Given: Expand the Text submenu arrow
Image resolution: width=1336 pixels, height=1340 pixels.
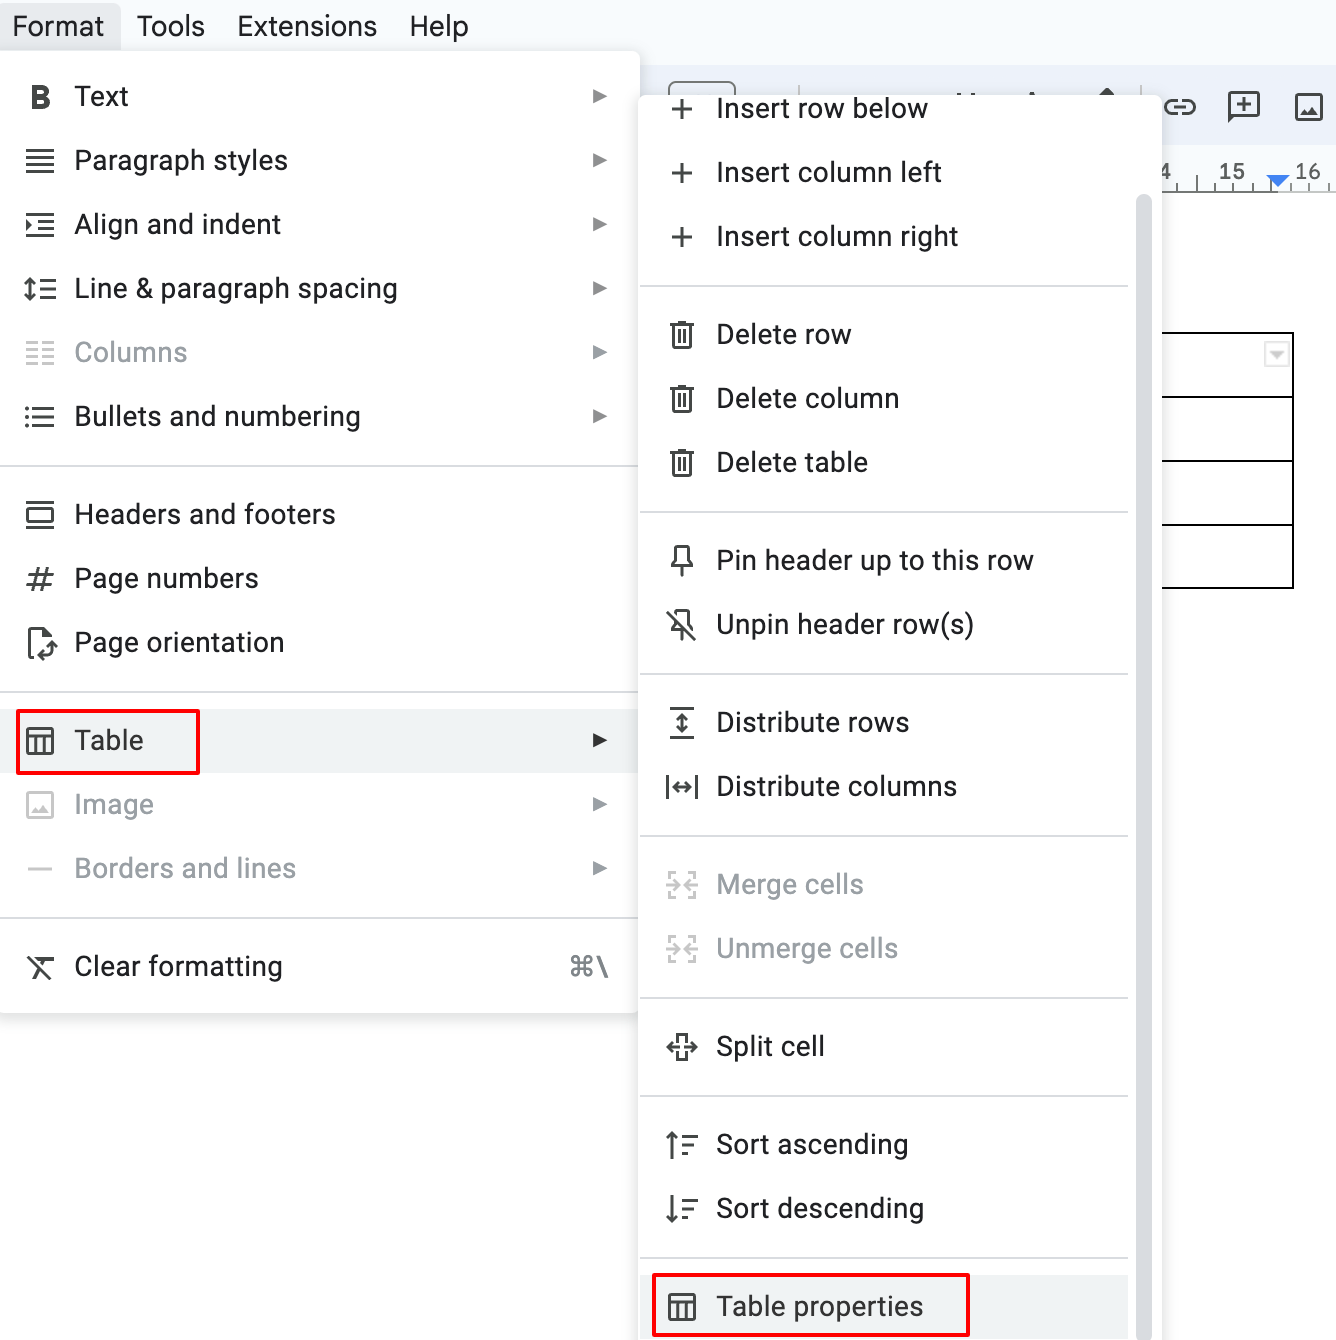Looking at the screenshot, I should pos(599,96).
